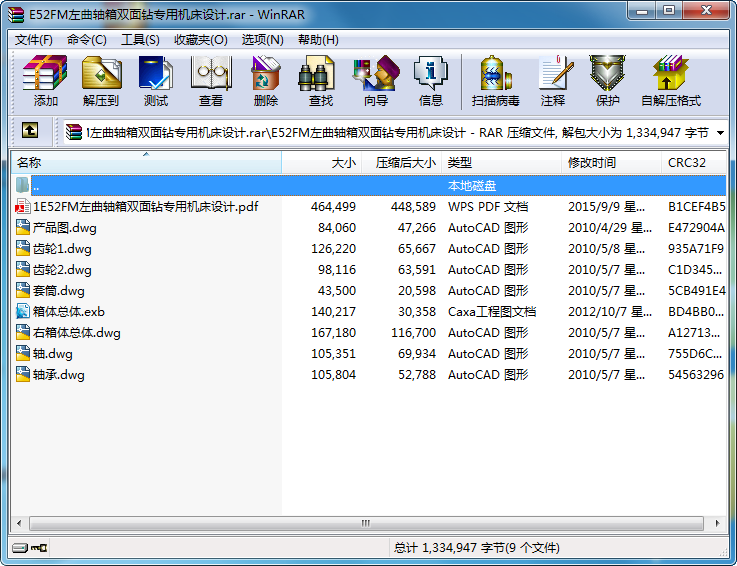This screenshot has width=737, height=566.
Task: Click the file icon of 套筒.dwg
Action: [23, 291]
